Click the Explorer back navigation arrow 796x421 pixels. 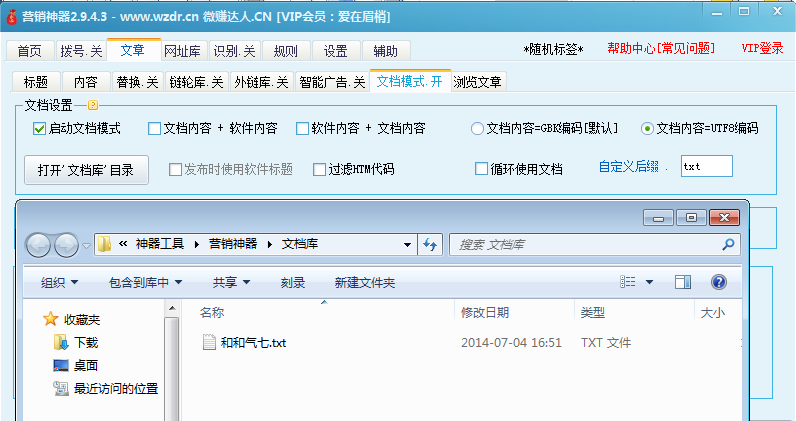(38, 245)
